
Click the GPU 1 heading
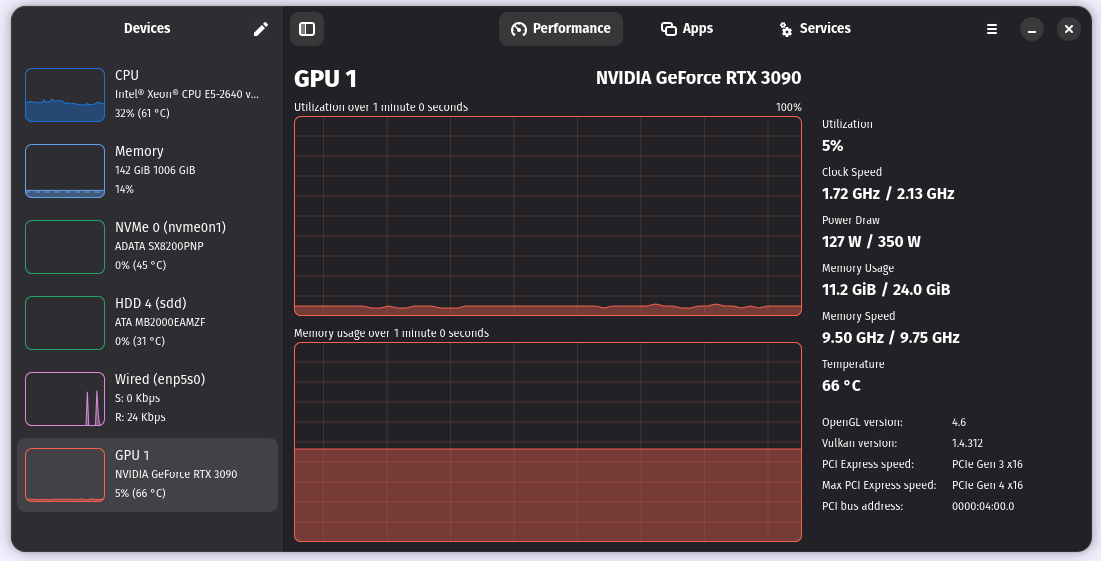(x=325, y=79)
